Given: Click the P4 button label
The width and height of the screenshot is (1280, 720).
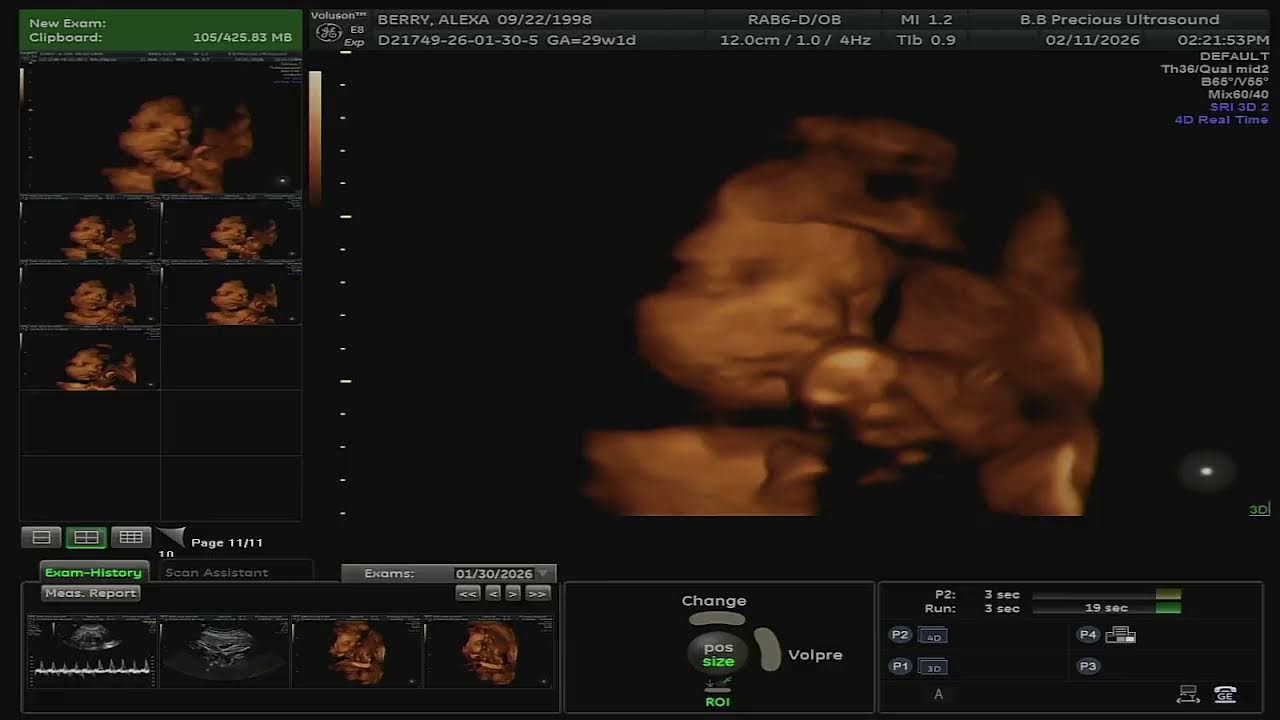Looking at the screenshot, I should [1088, 635].
